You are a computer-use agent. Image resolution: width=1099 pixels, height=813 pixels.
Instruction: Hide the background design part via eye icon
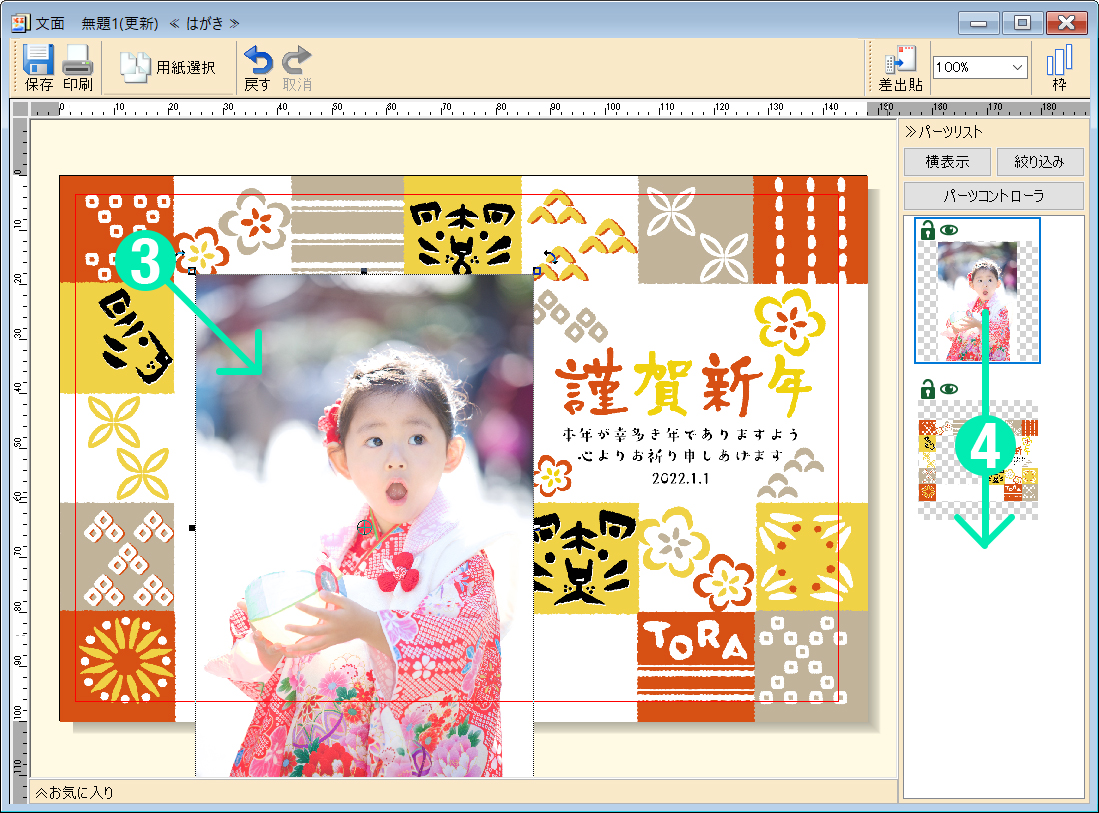948,389
